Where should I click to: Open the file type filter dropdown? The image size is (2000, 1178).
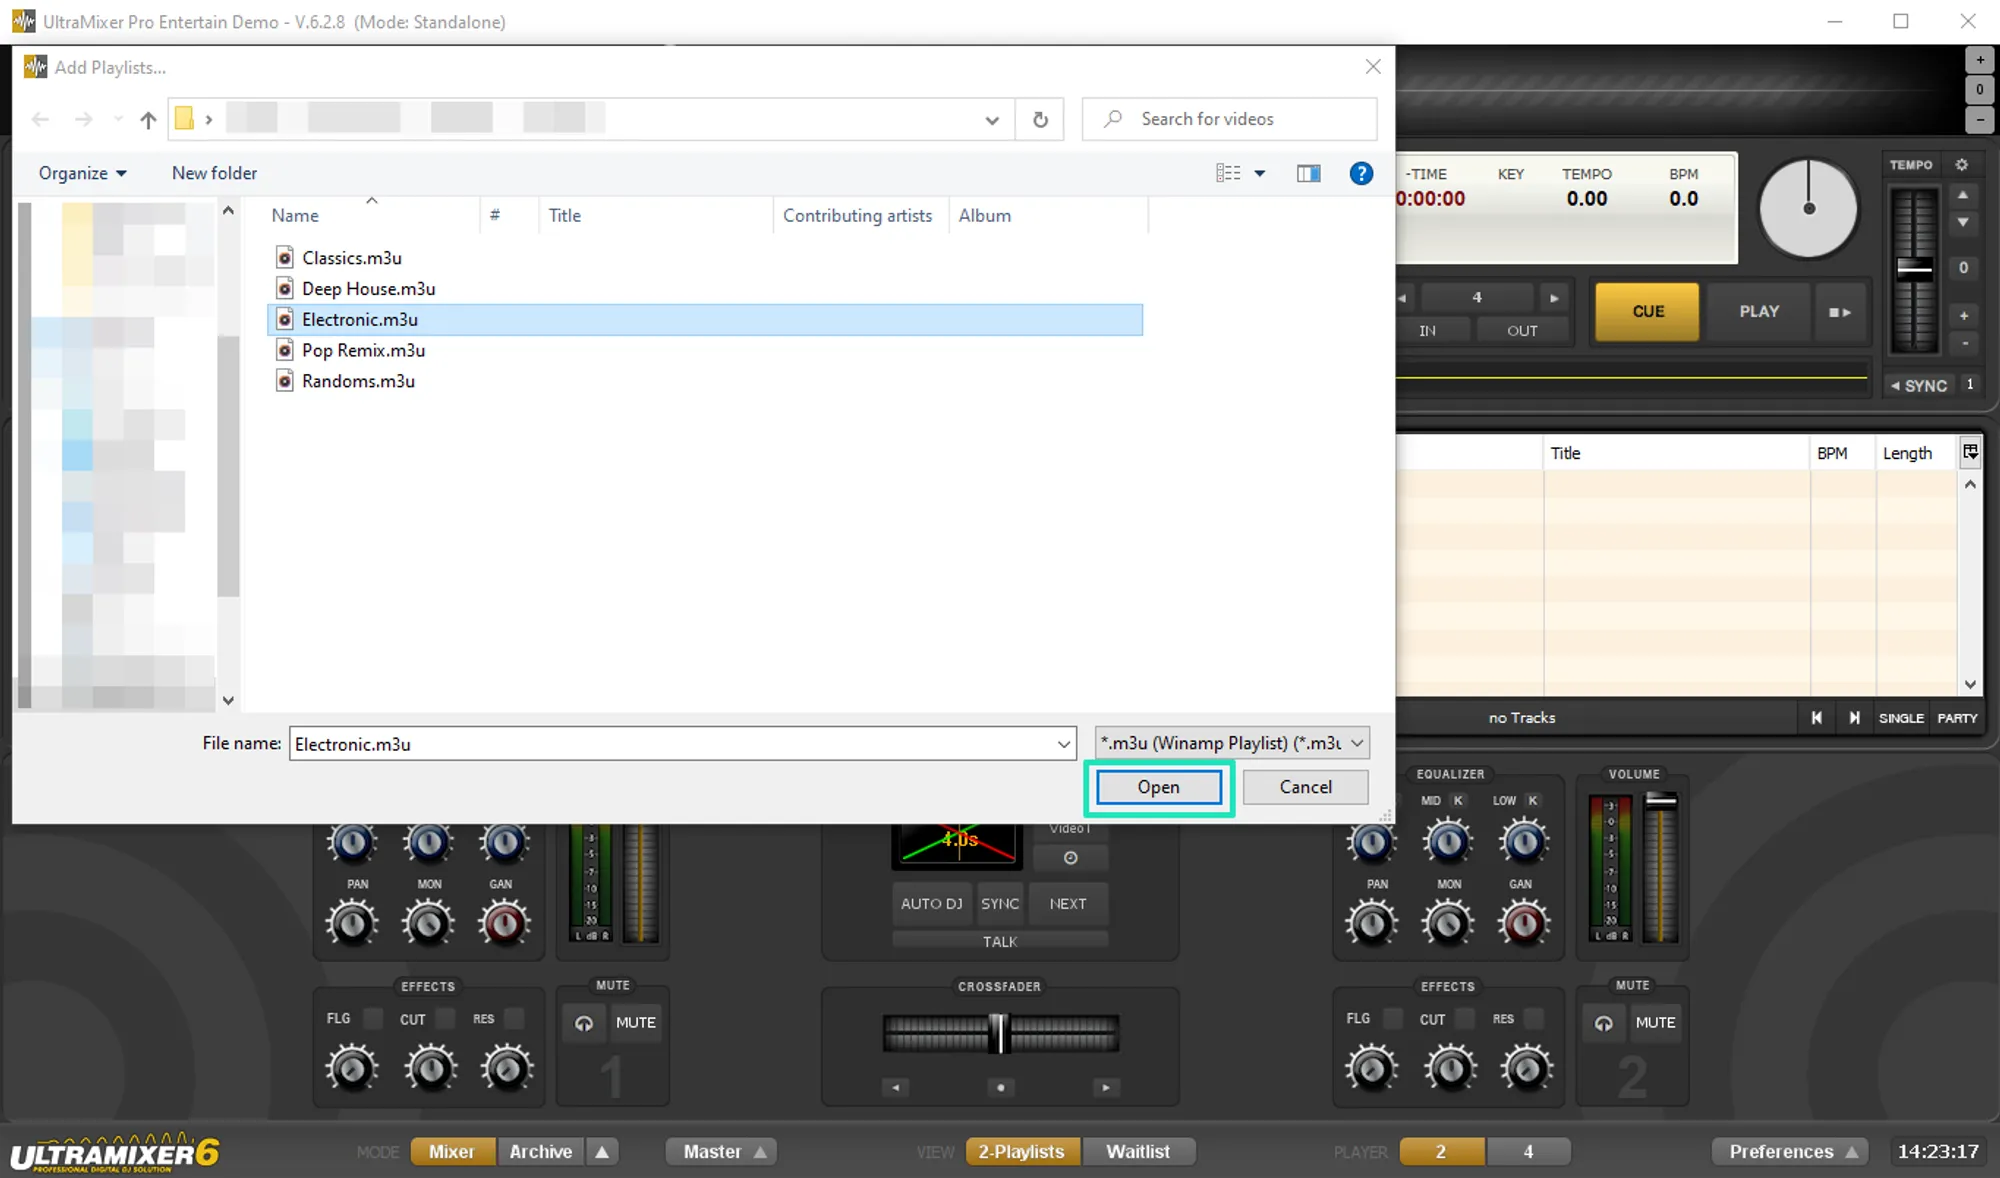click(x=1232, y=743)
